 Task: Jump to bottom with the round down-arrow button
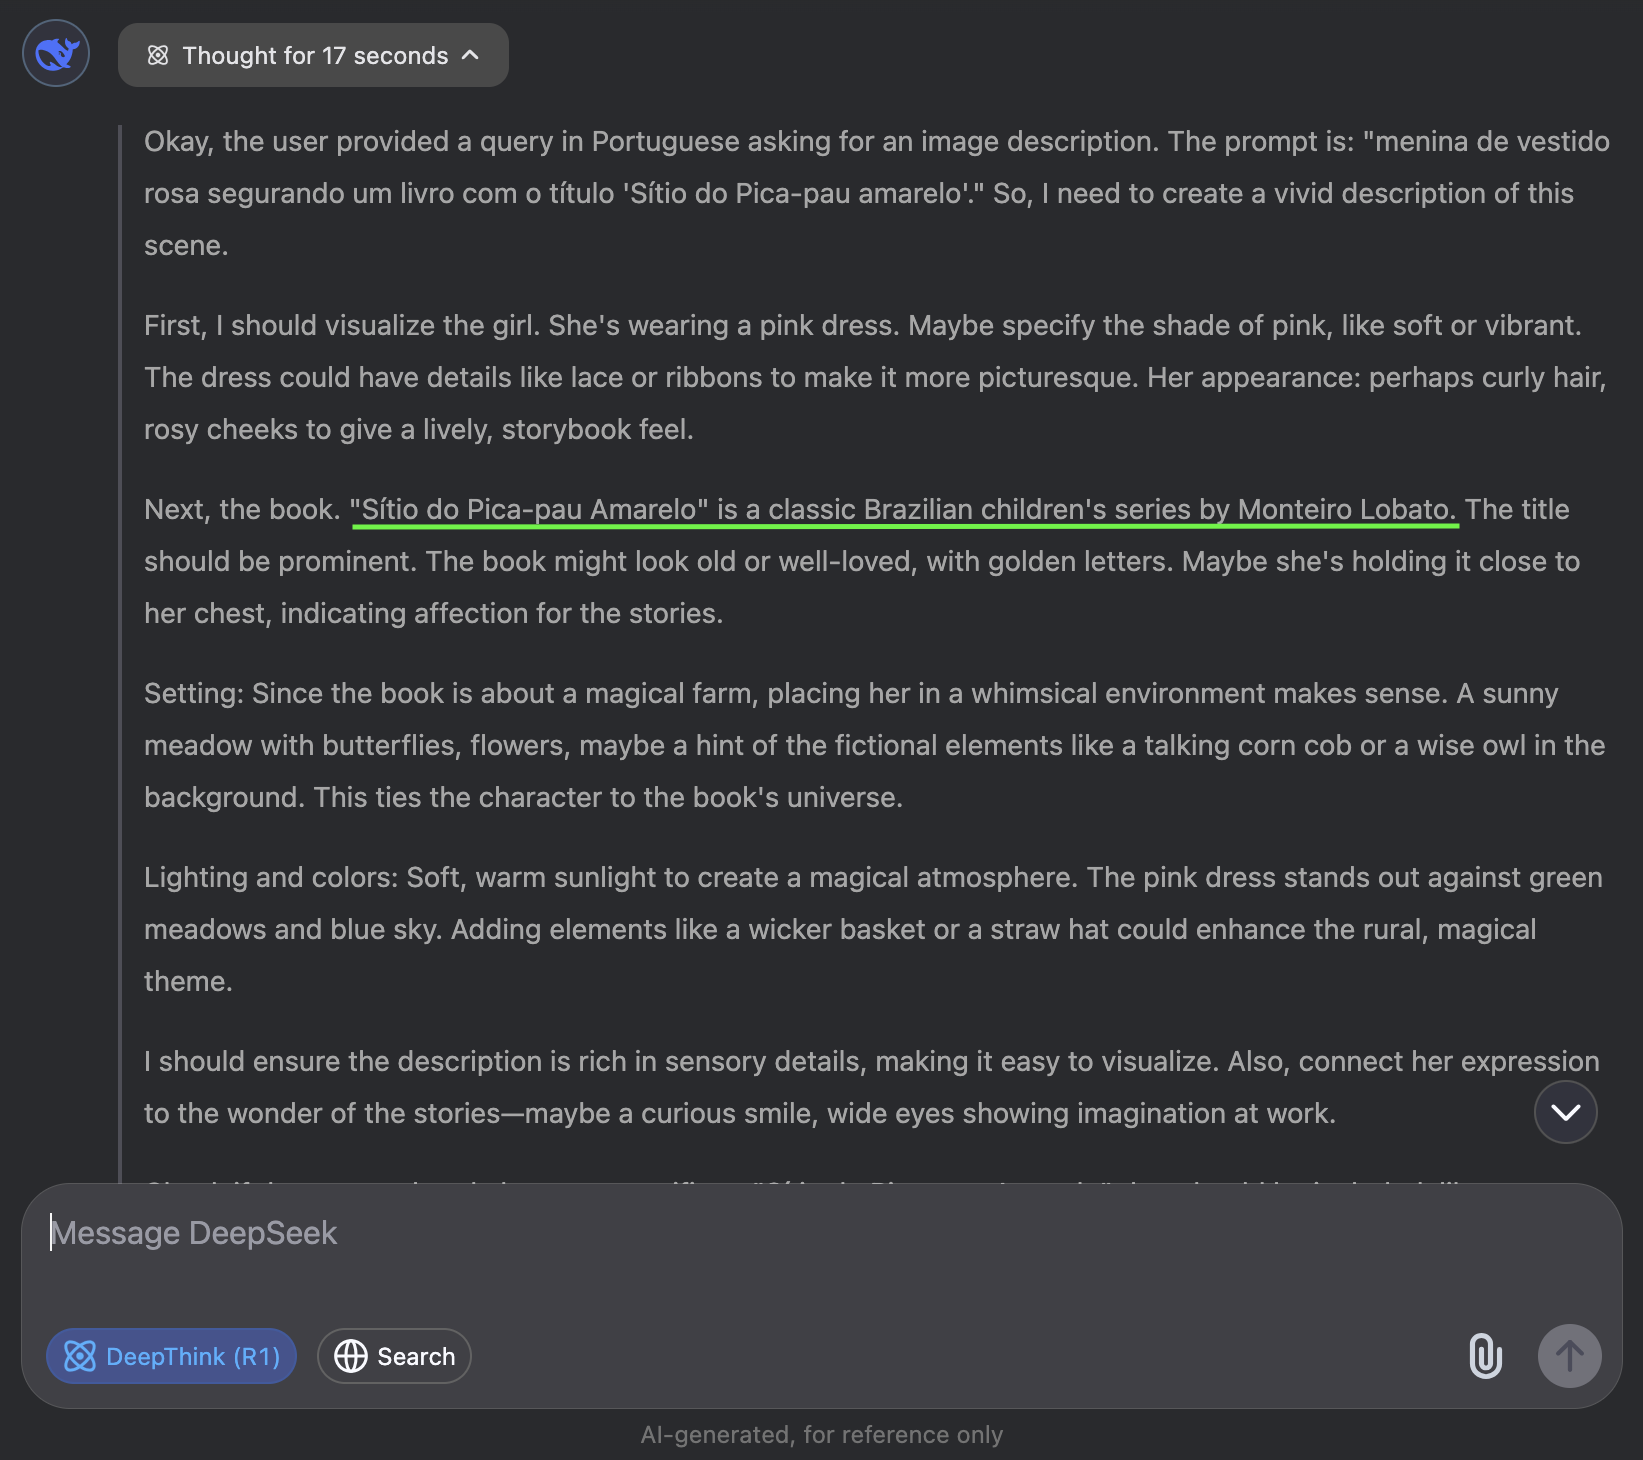[1565, 1112]
